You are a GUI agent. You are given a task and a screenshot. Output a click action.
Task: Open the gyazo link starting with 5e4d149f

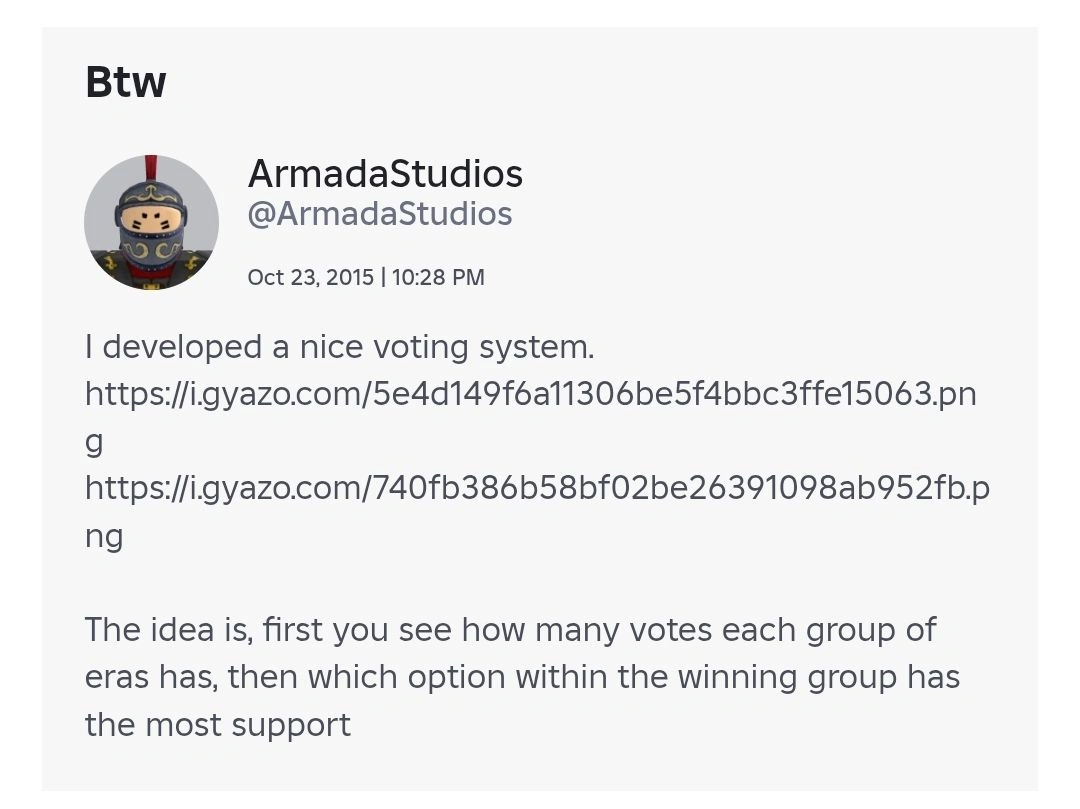530,394
